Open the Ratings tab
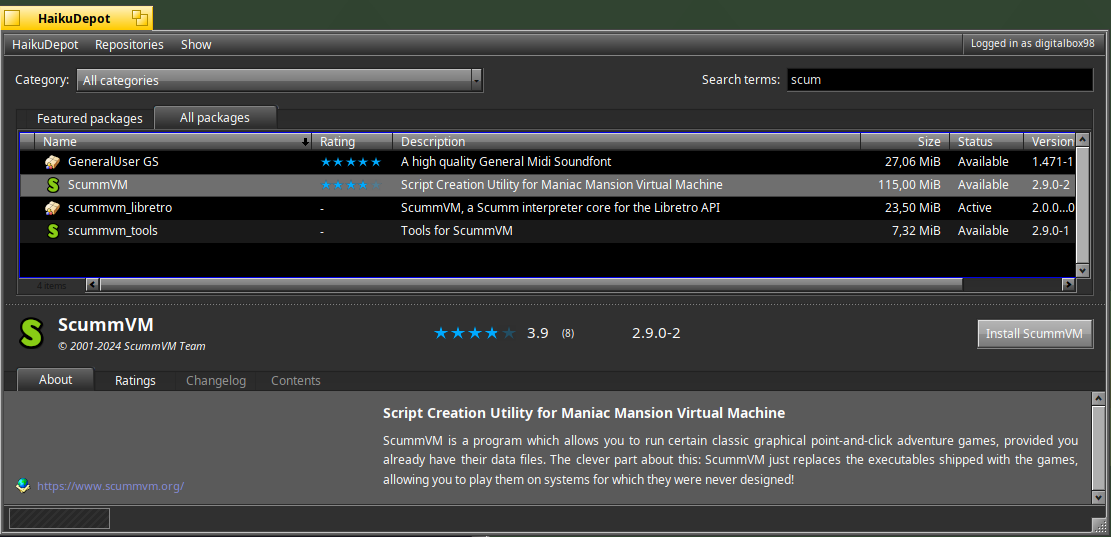 (x=135, y=381)
